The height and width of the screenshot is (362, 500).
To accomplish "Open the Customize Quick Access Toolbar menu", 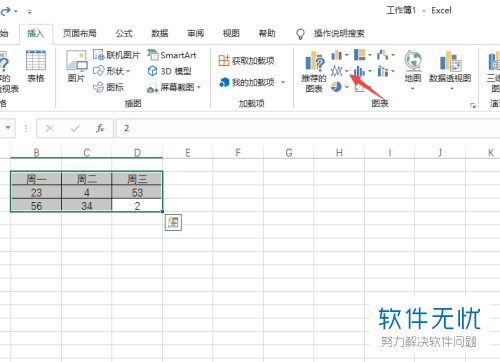I will (30, 12).
